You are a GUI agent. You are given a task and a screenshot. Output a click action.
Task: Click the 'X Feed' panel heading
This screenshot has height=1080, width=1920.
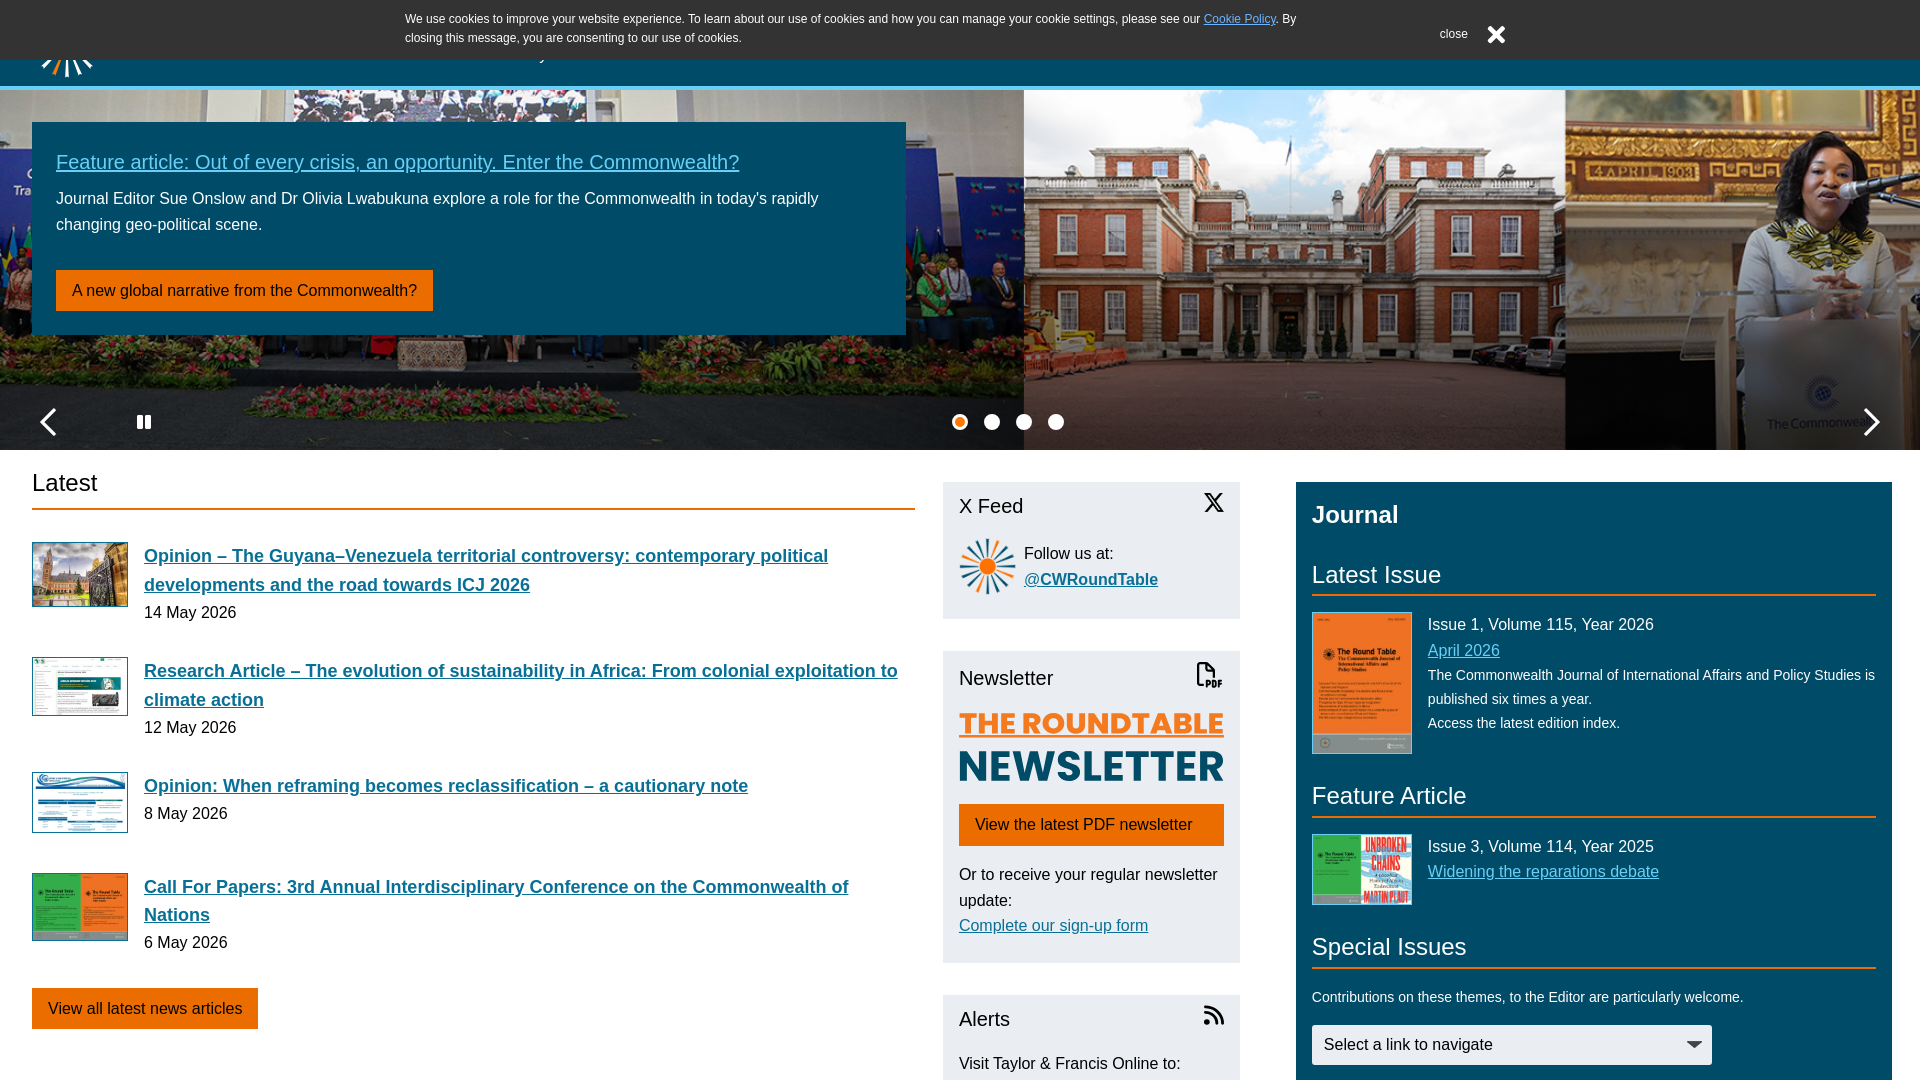(990, 506)
